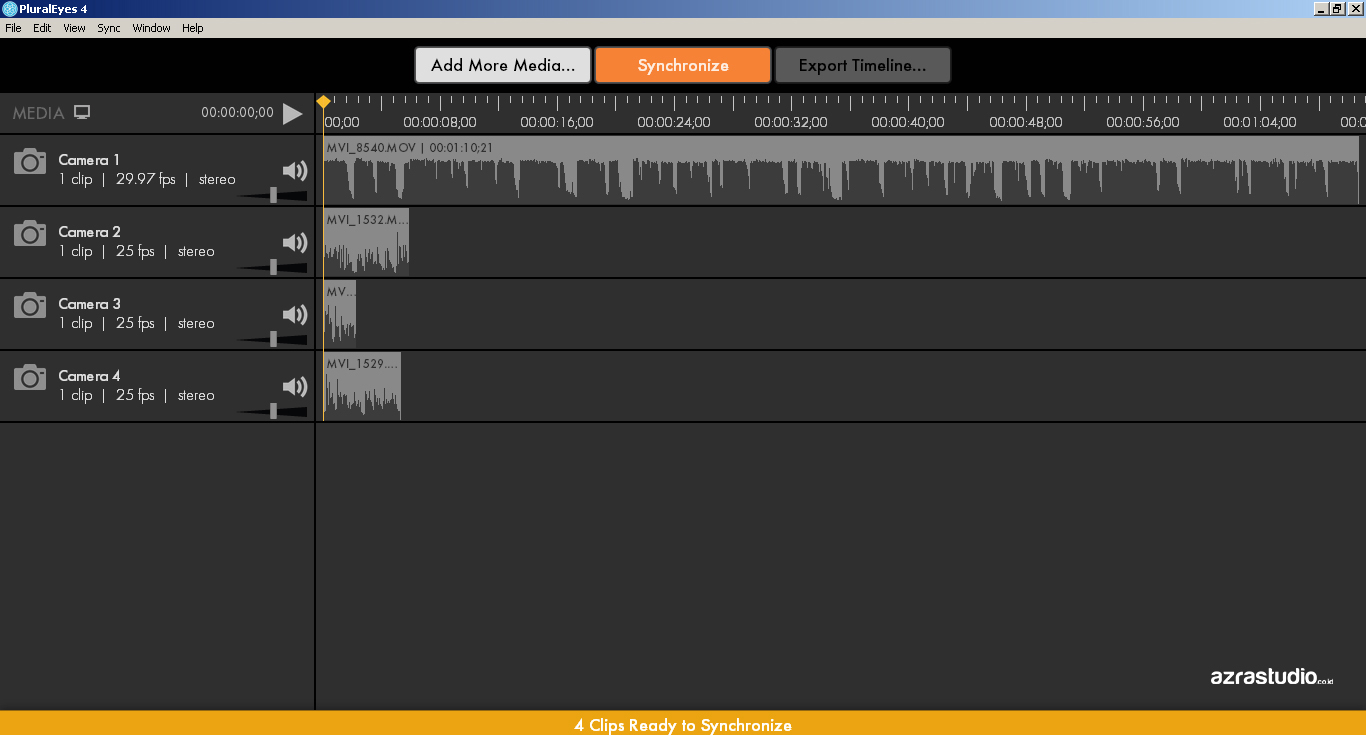Image resolution: width=1366 pixels, height=735 pixels.
Task: Click the Camera 1 track name
Action: tap(89, 160)
